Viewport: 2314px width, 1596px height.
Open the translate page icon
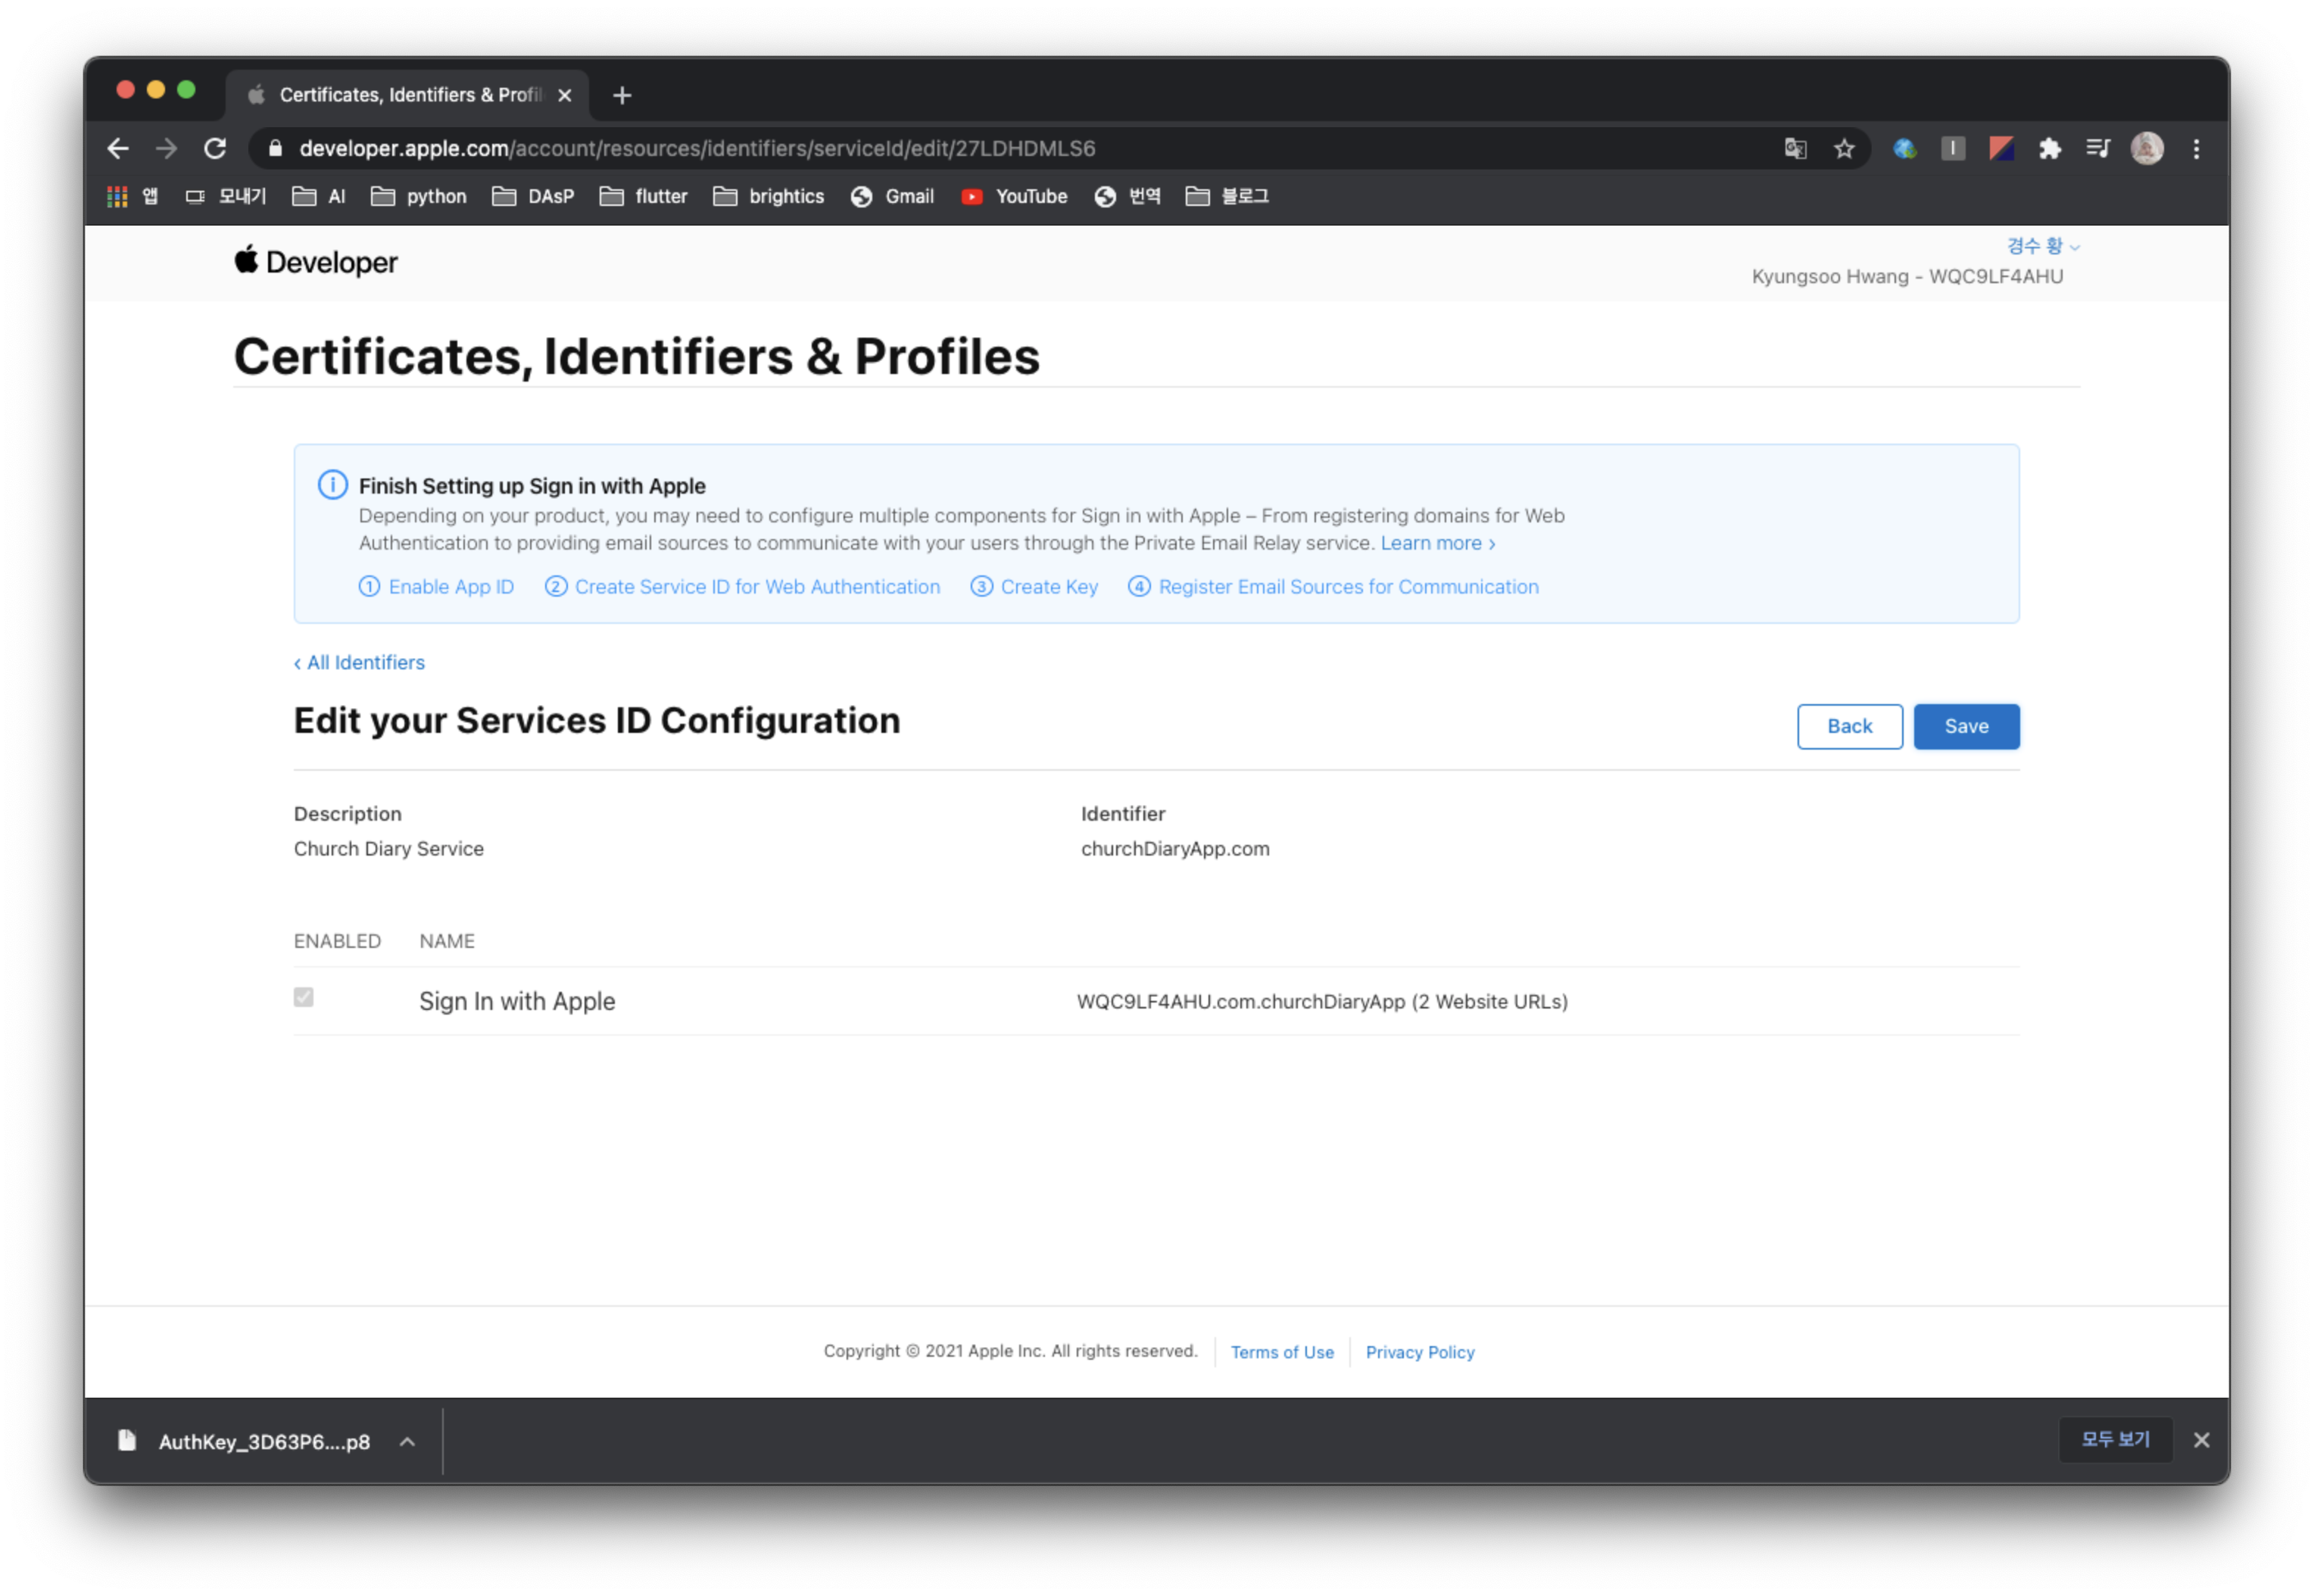point(1795,149)
